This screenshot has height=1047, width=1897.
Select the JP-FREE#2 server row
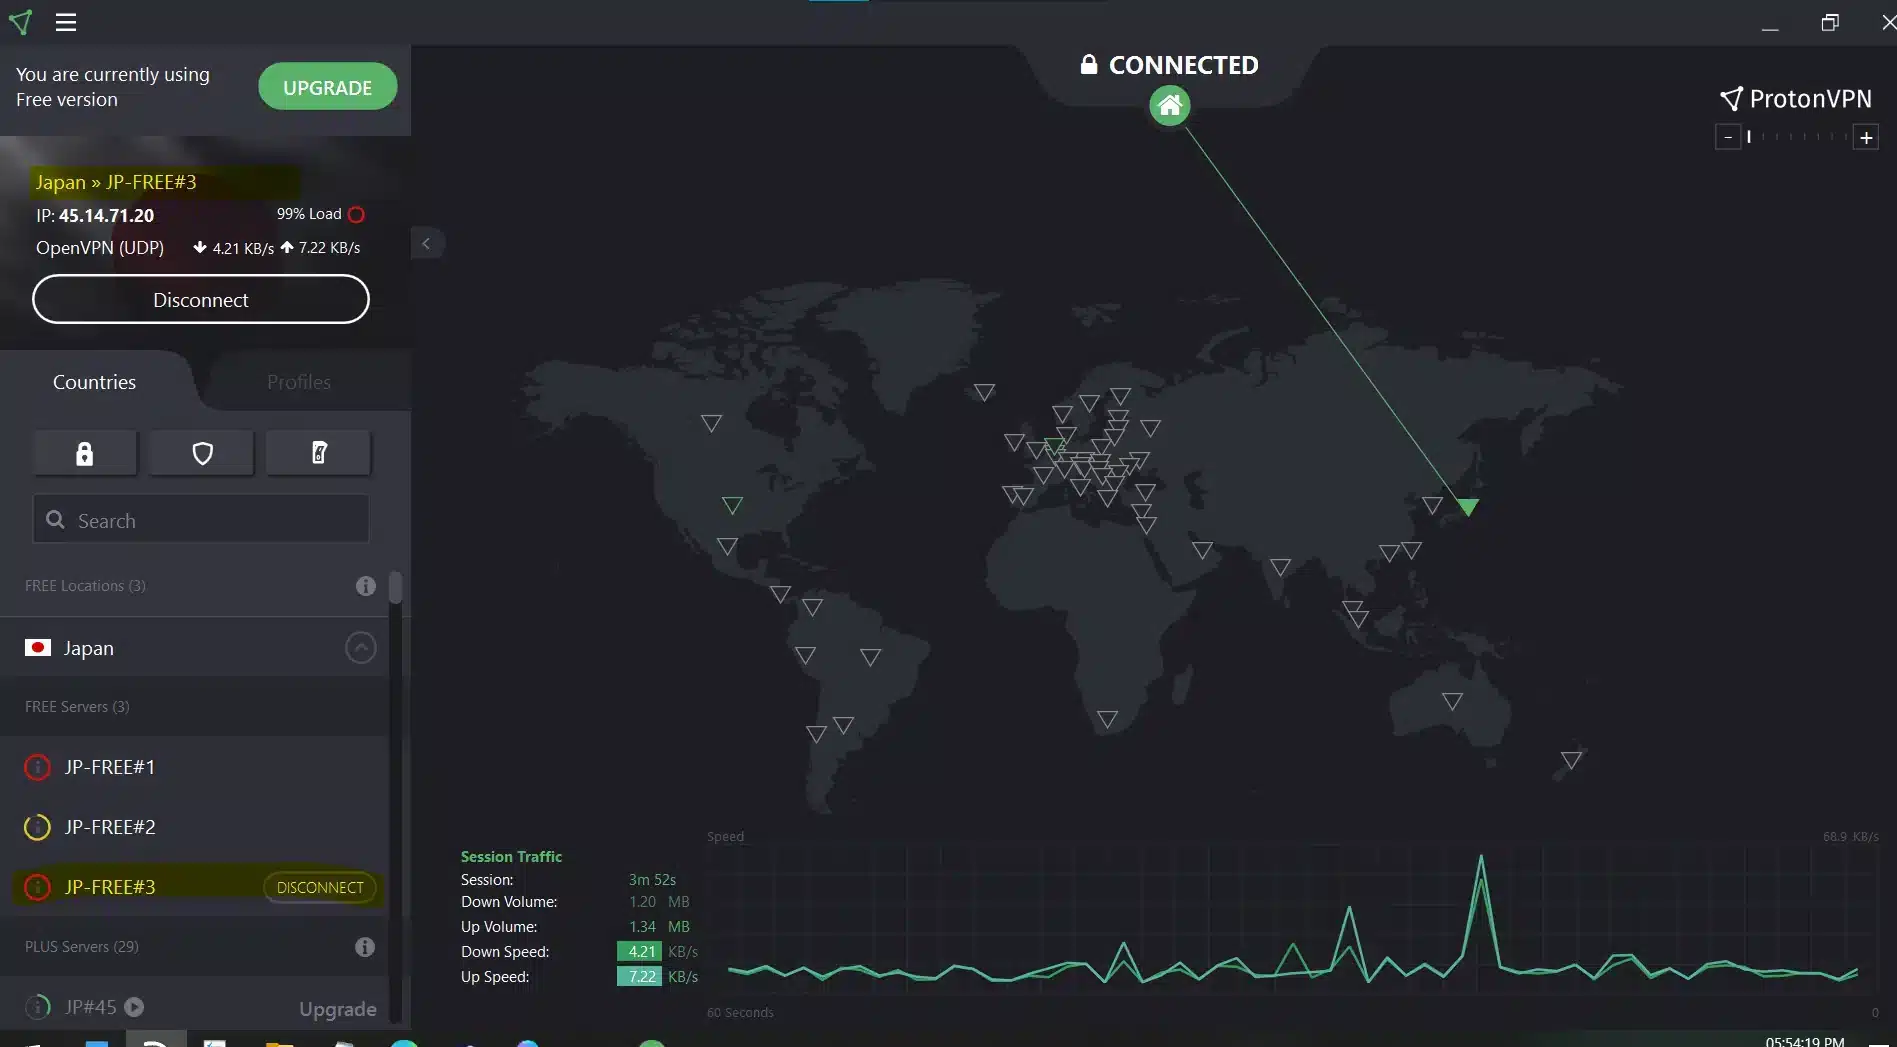pos(194,827)
